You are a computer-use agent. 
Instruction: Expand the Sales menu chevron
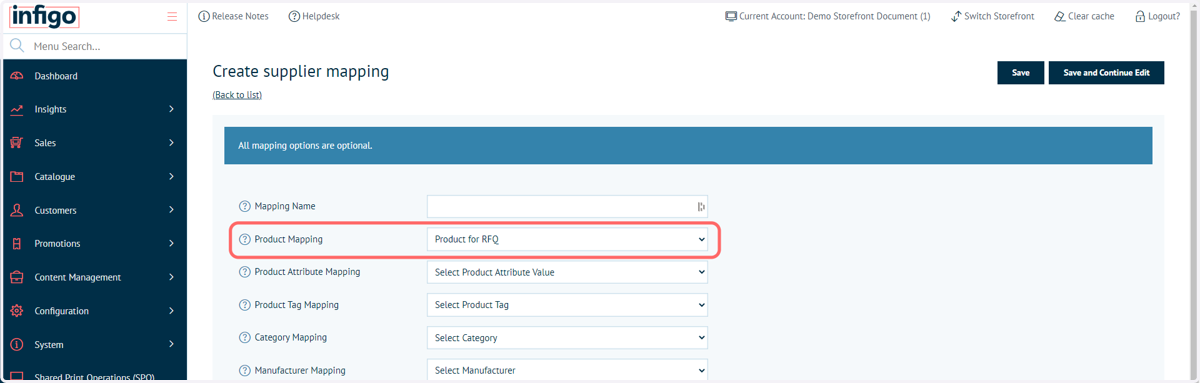[x=171, y=143]
